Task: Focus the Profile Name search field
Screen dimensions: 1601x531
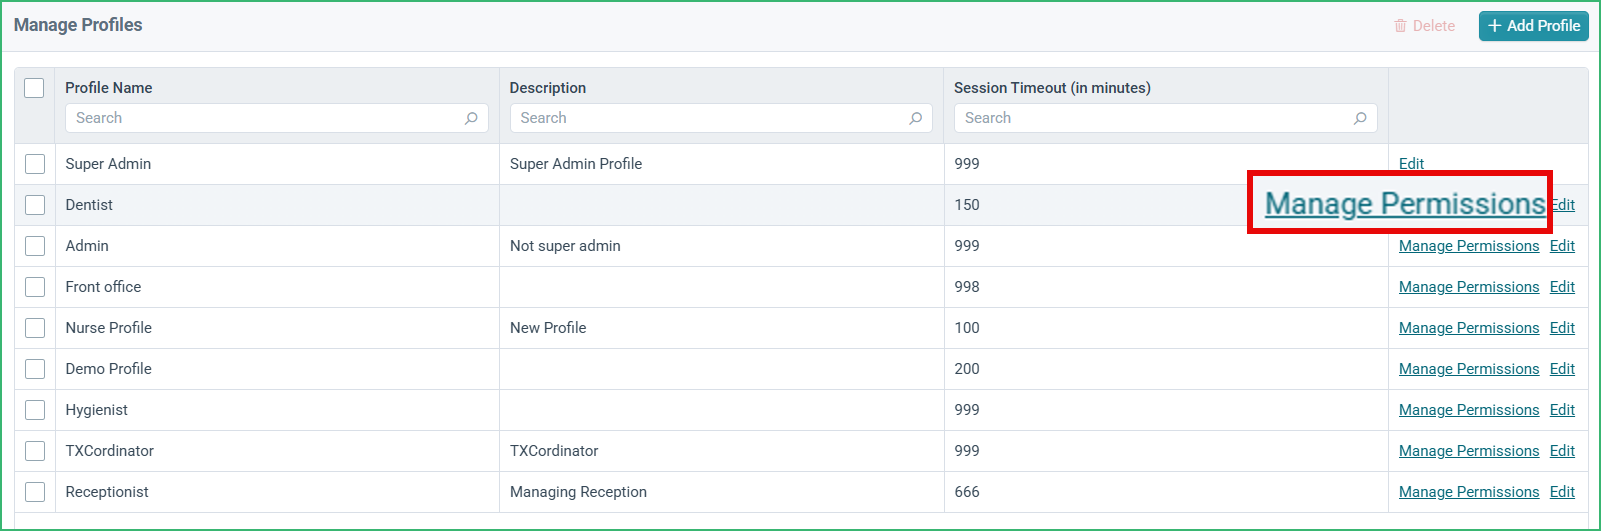Action: [277, 118]
